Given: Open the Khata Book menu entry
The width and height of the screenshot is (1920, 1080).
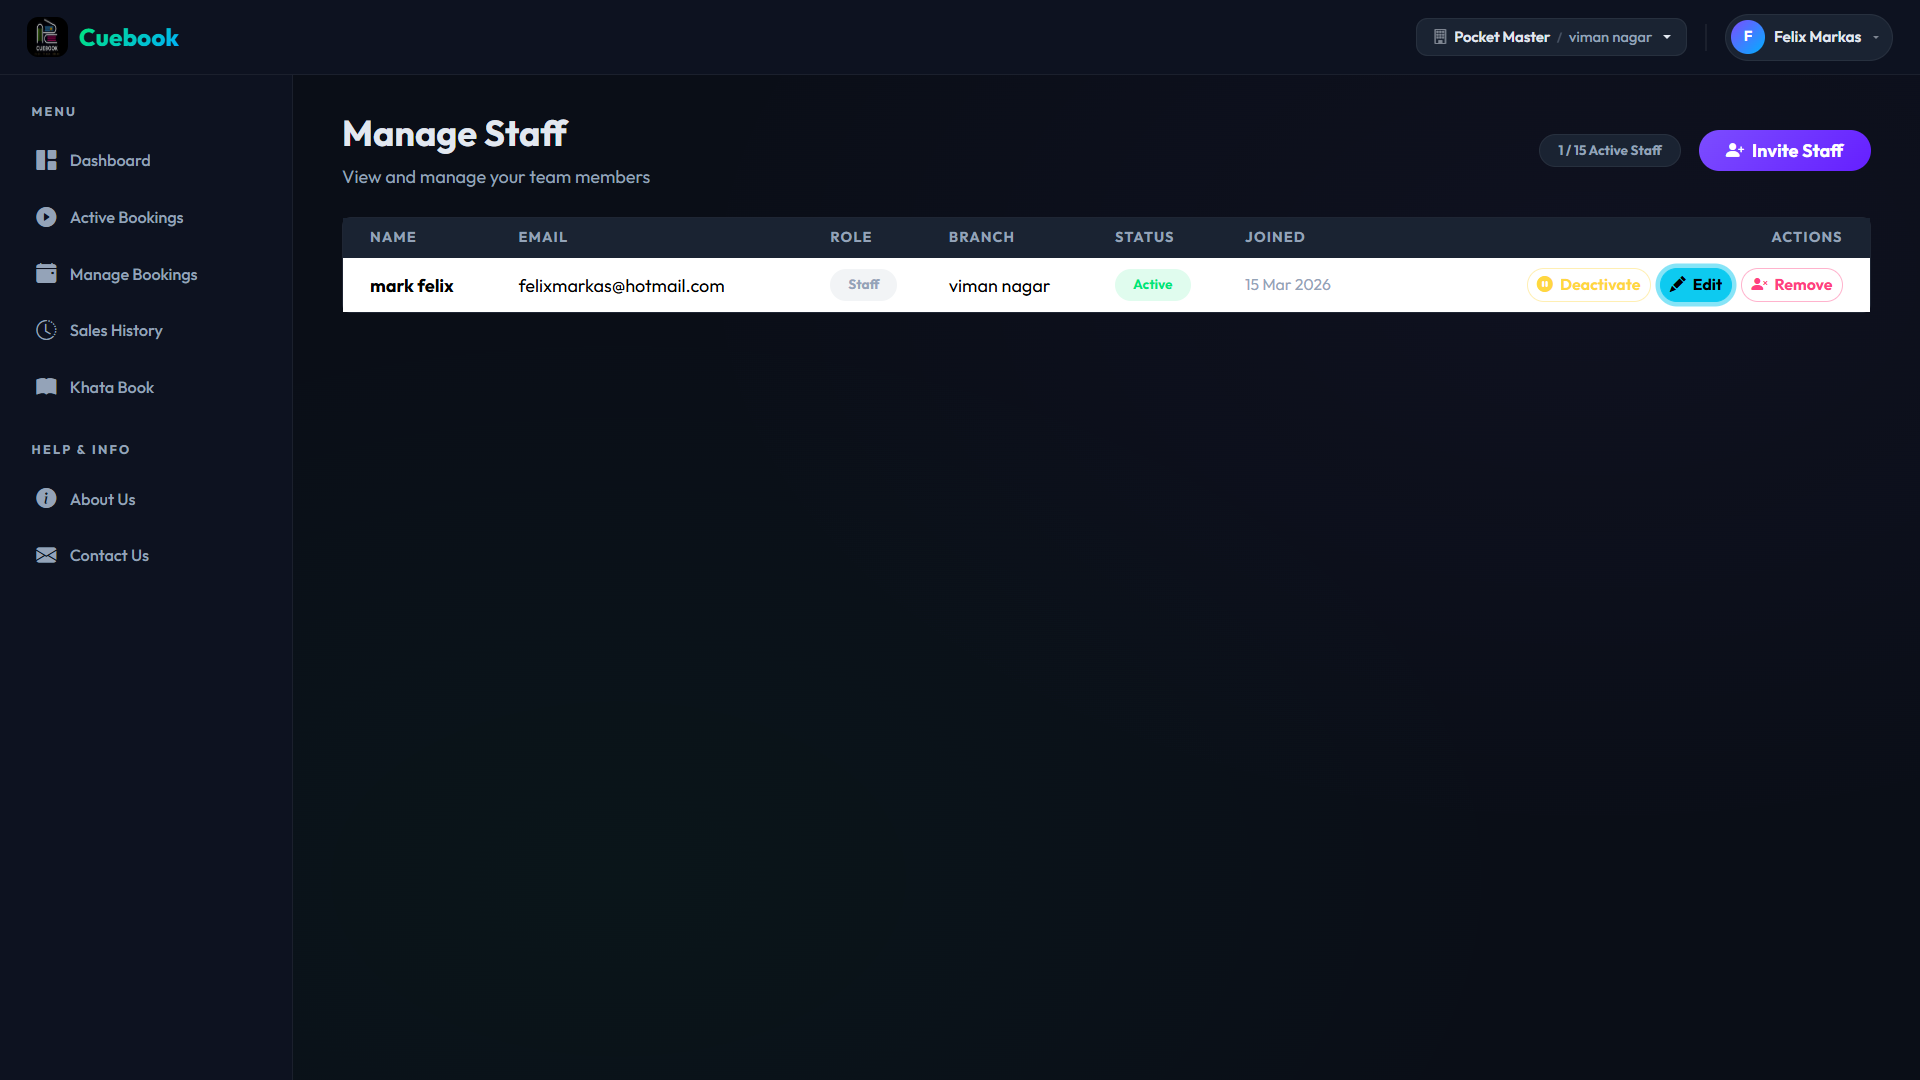Looking at the screenshot, I should click(111, 388).
